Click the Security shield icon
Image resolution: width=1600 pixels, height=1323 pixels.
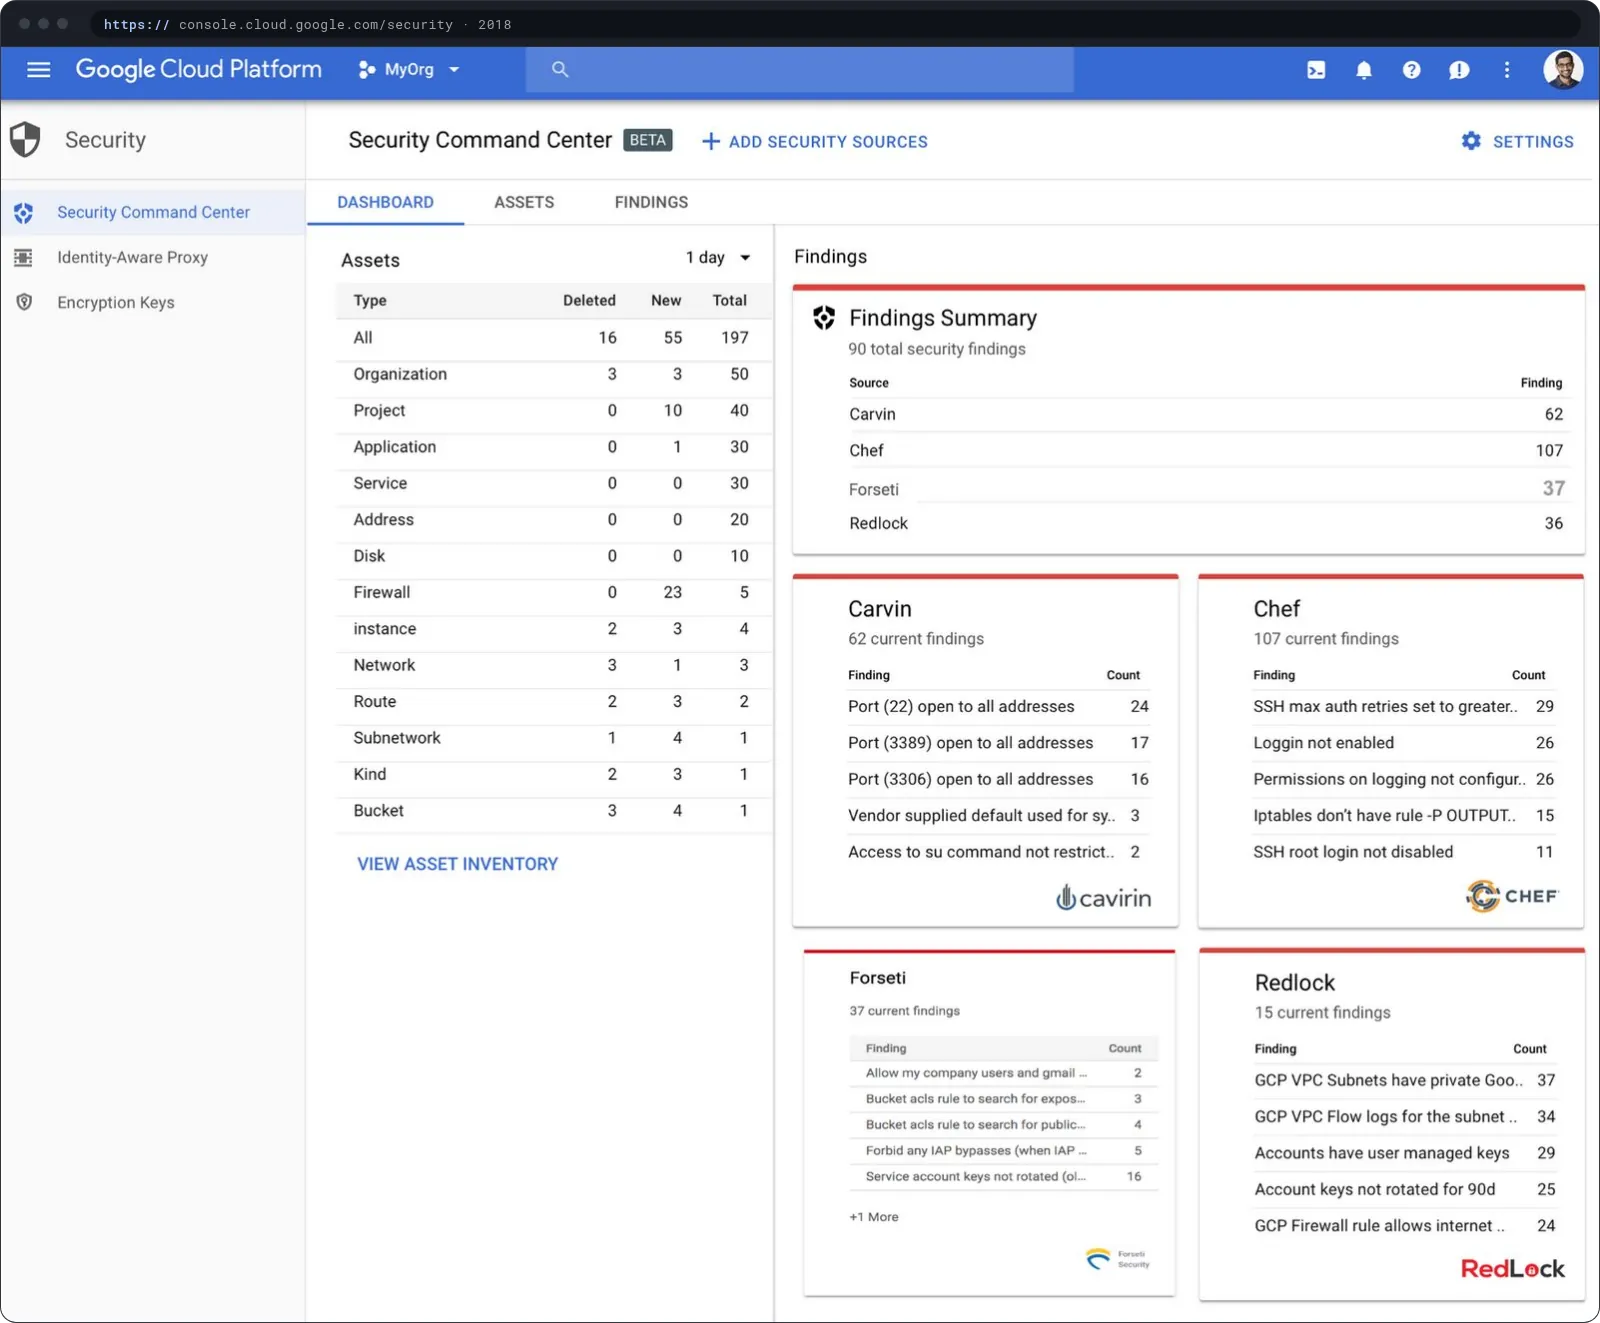coord(25,140)
